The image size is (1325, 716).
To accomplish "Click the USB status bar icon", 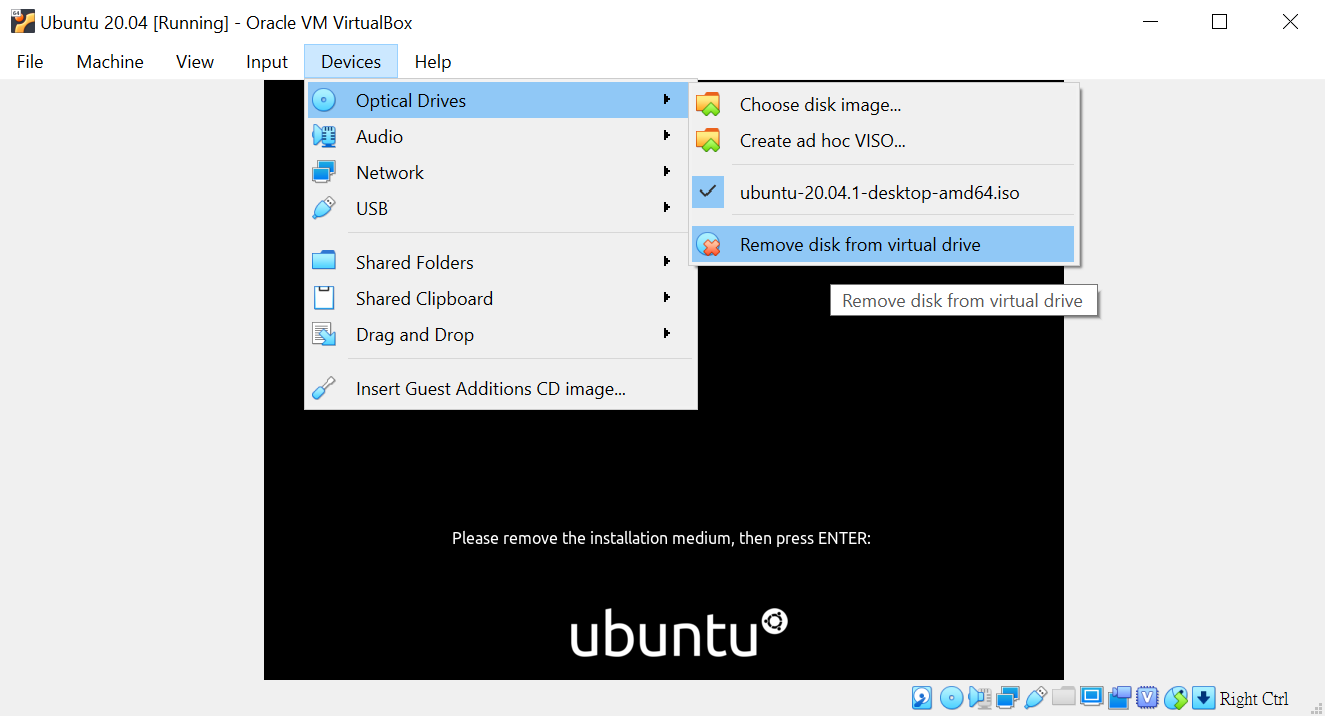I will click(1036, 698).
